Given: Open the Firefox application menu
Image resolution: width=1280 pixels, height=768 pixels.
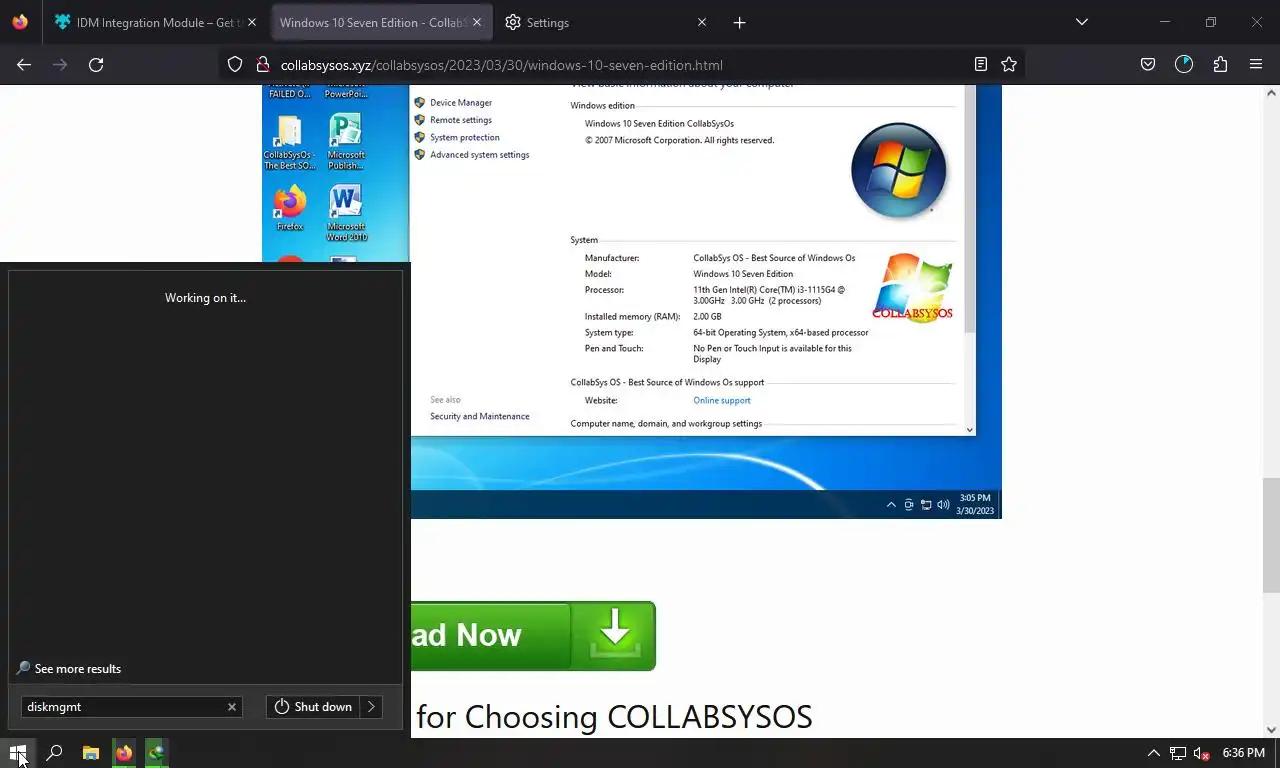Looking at the screenshot, I should 1256,65.
